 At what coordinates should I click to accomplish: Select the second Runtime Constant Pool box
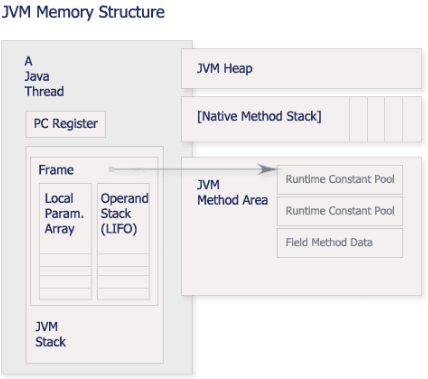tap(340, 211)
